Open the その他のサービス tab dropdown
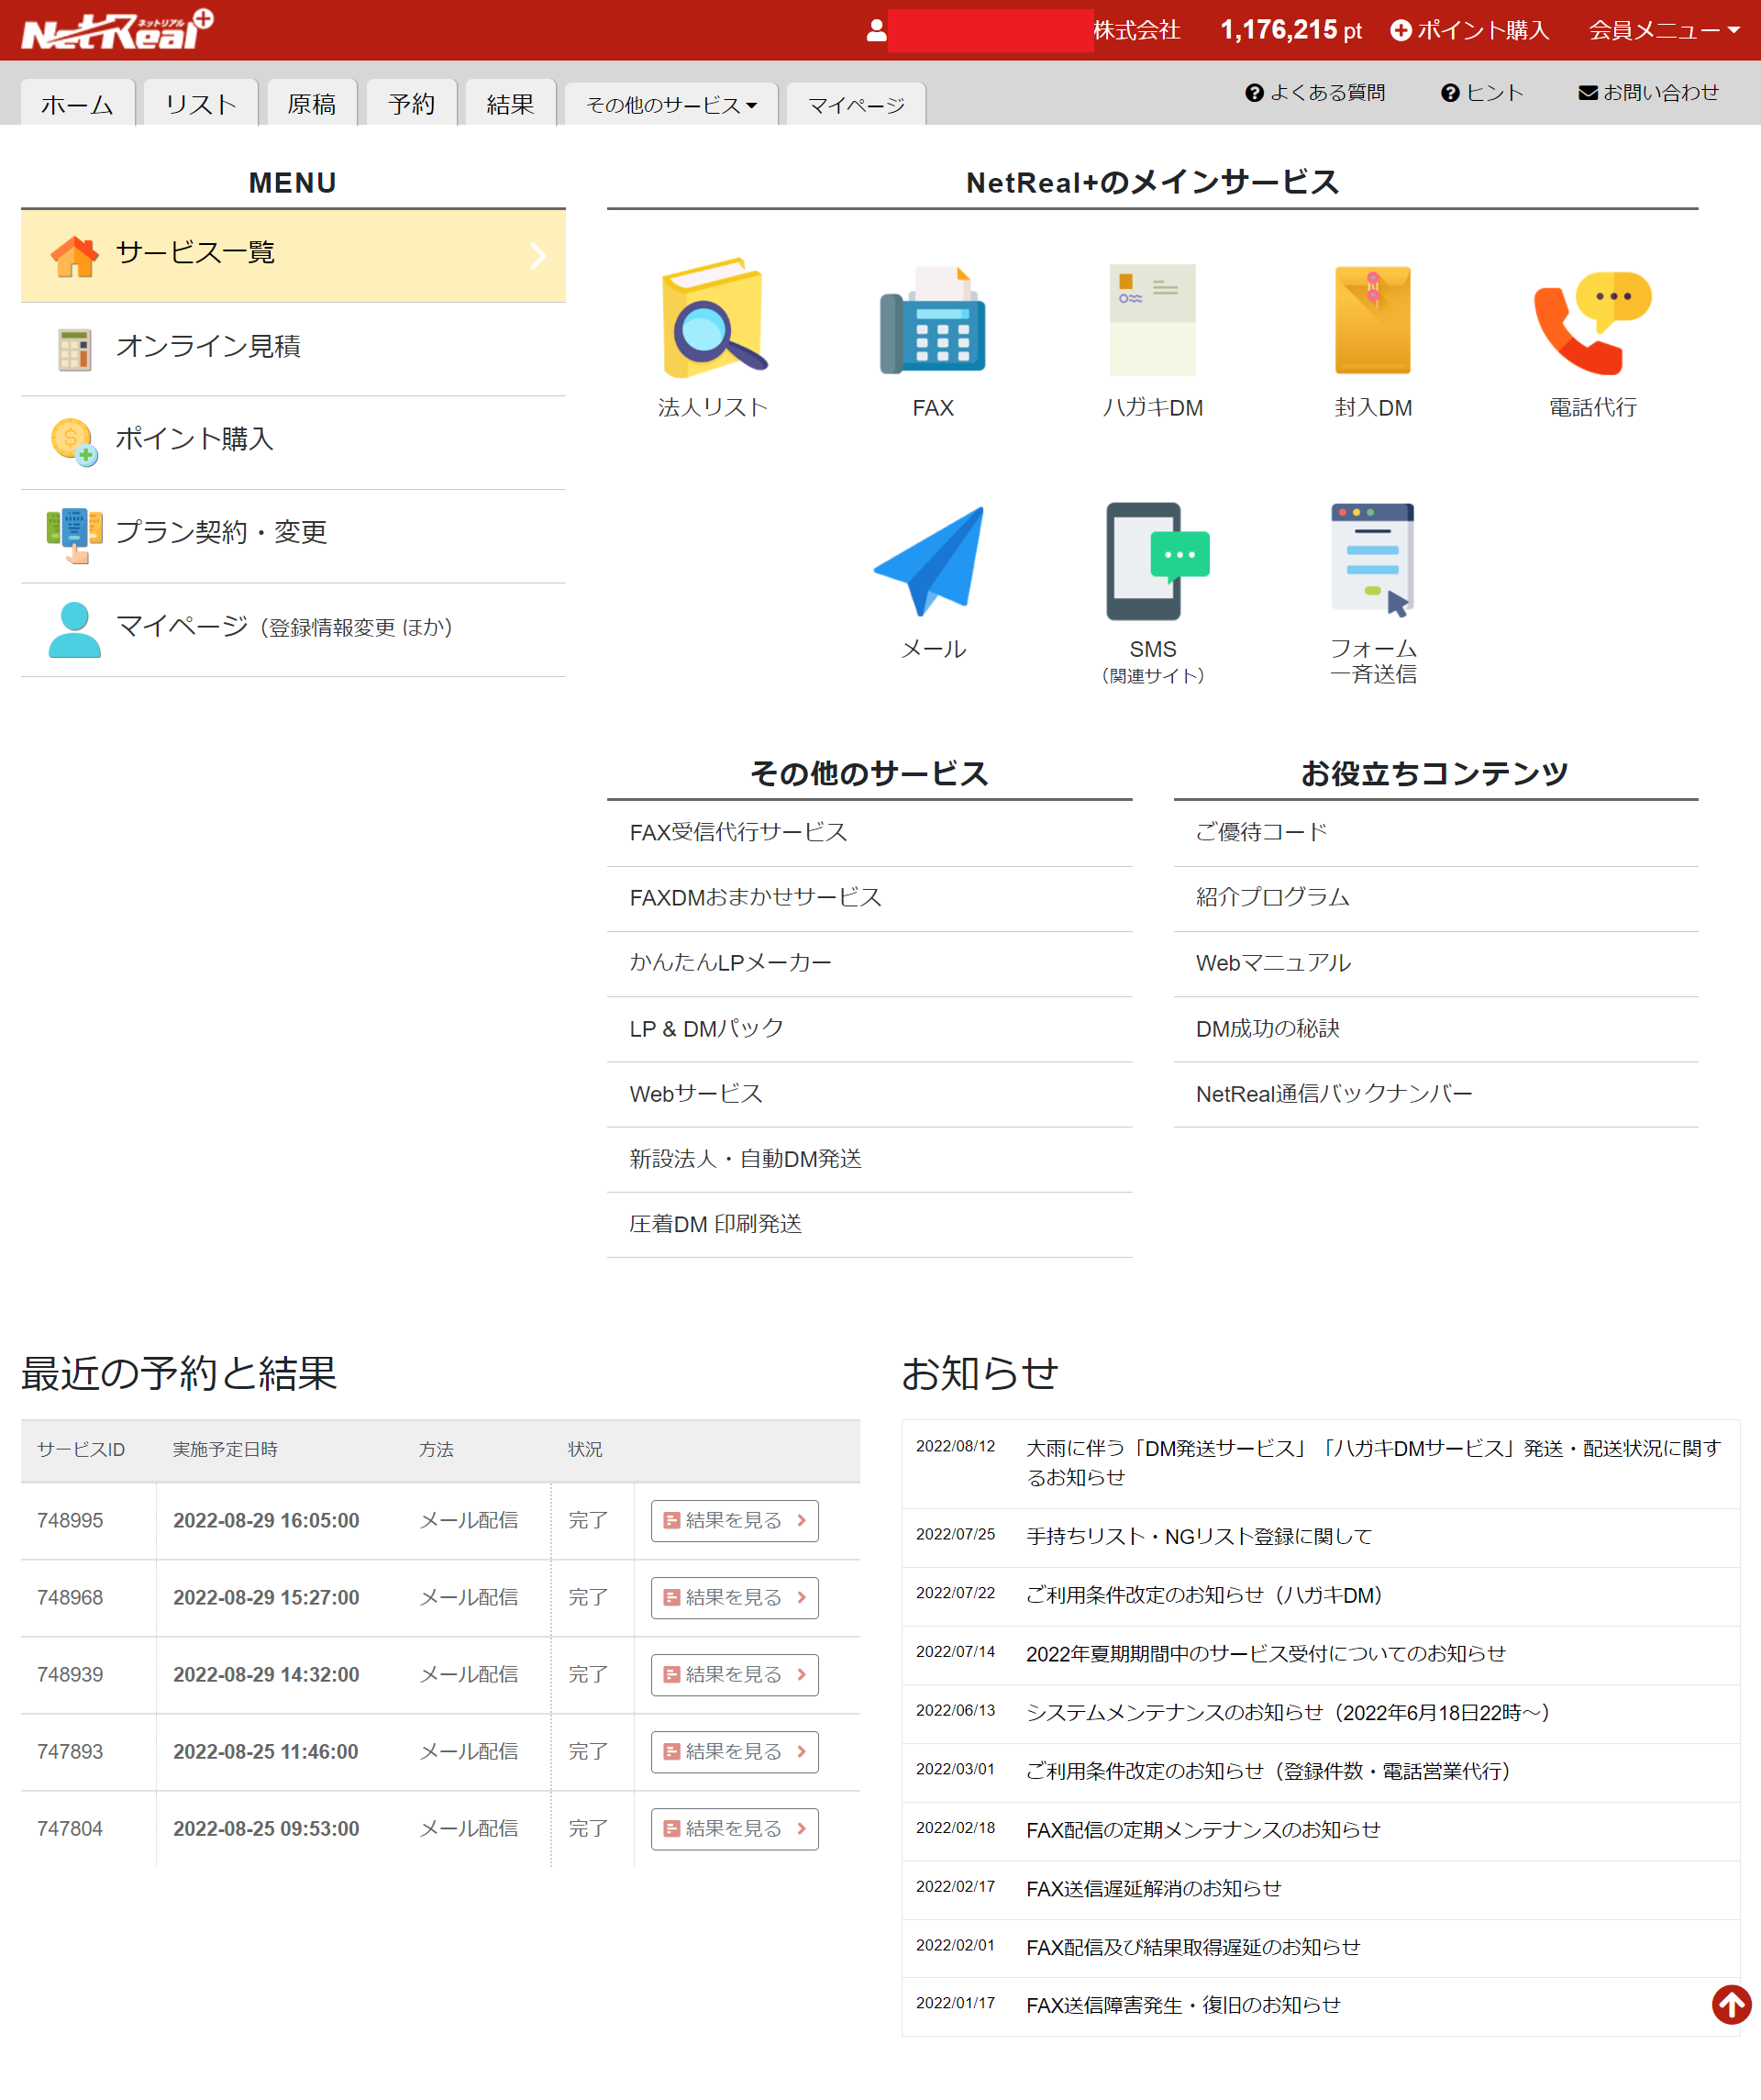 [x=671, y=104]
